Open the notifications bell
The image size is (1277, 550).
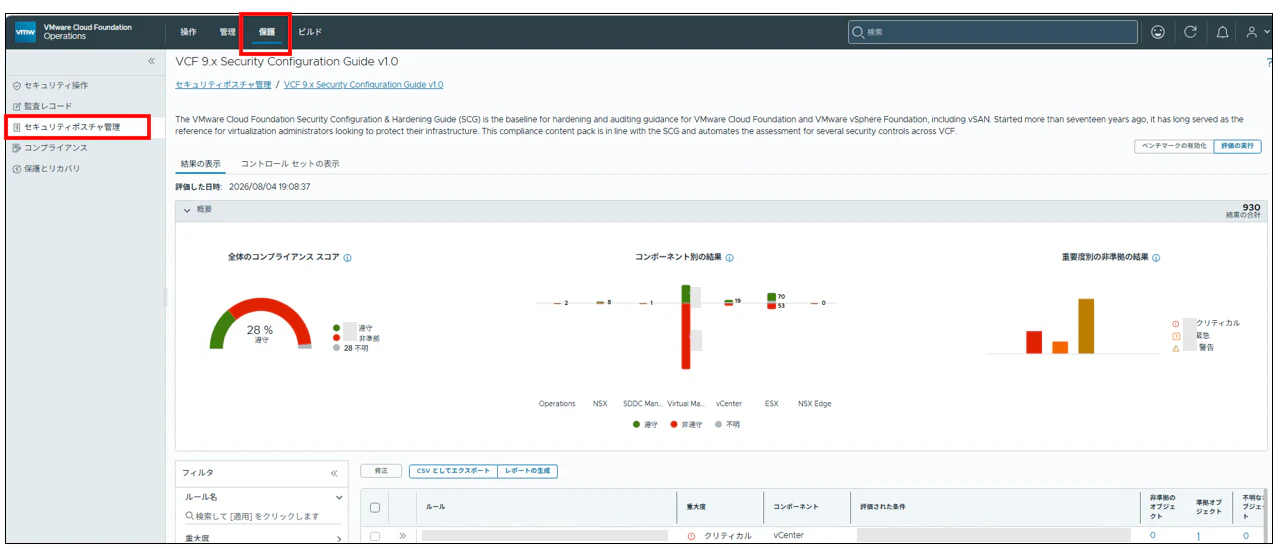(x=1222, y=32)
